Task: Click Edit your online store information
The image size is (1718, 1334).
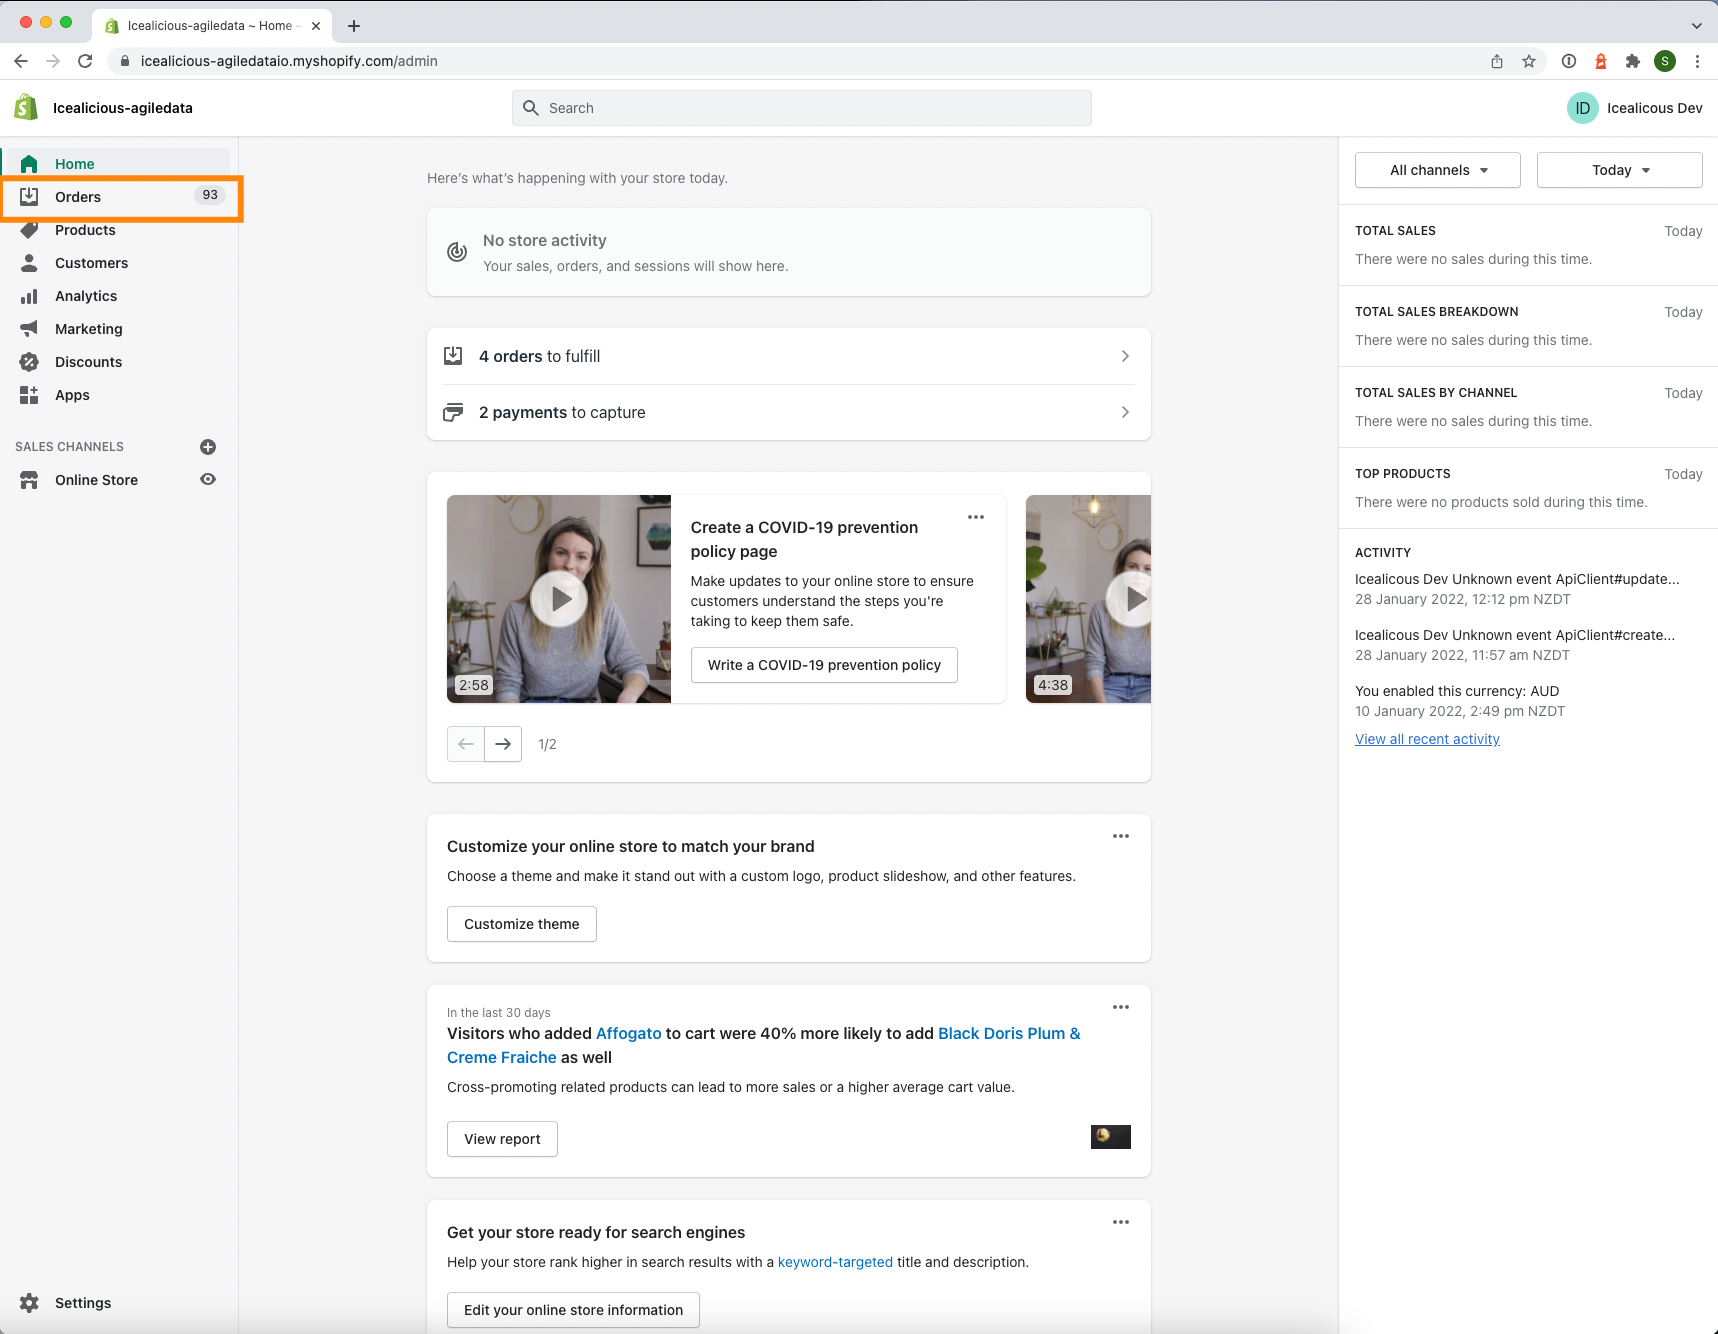Action: [x=573, y=1310]
